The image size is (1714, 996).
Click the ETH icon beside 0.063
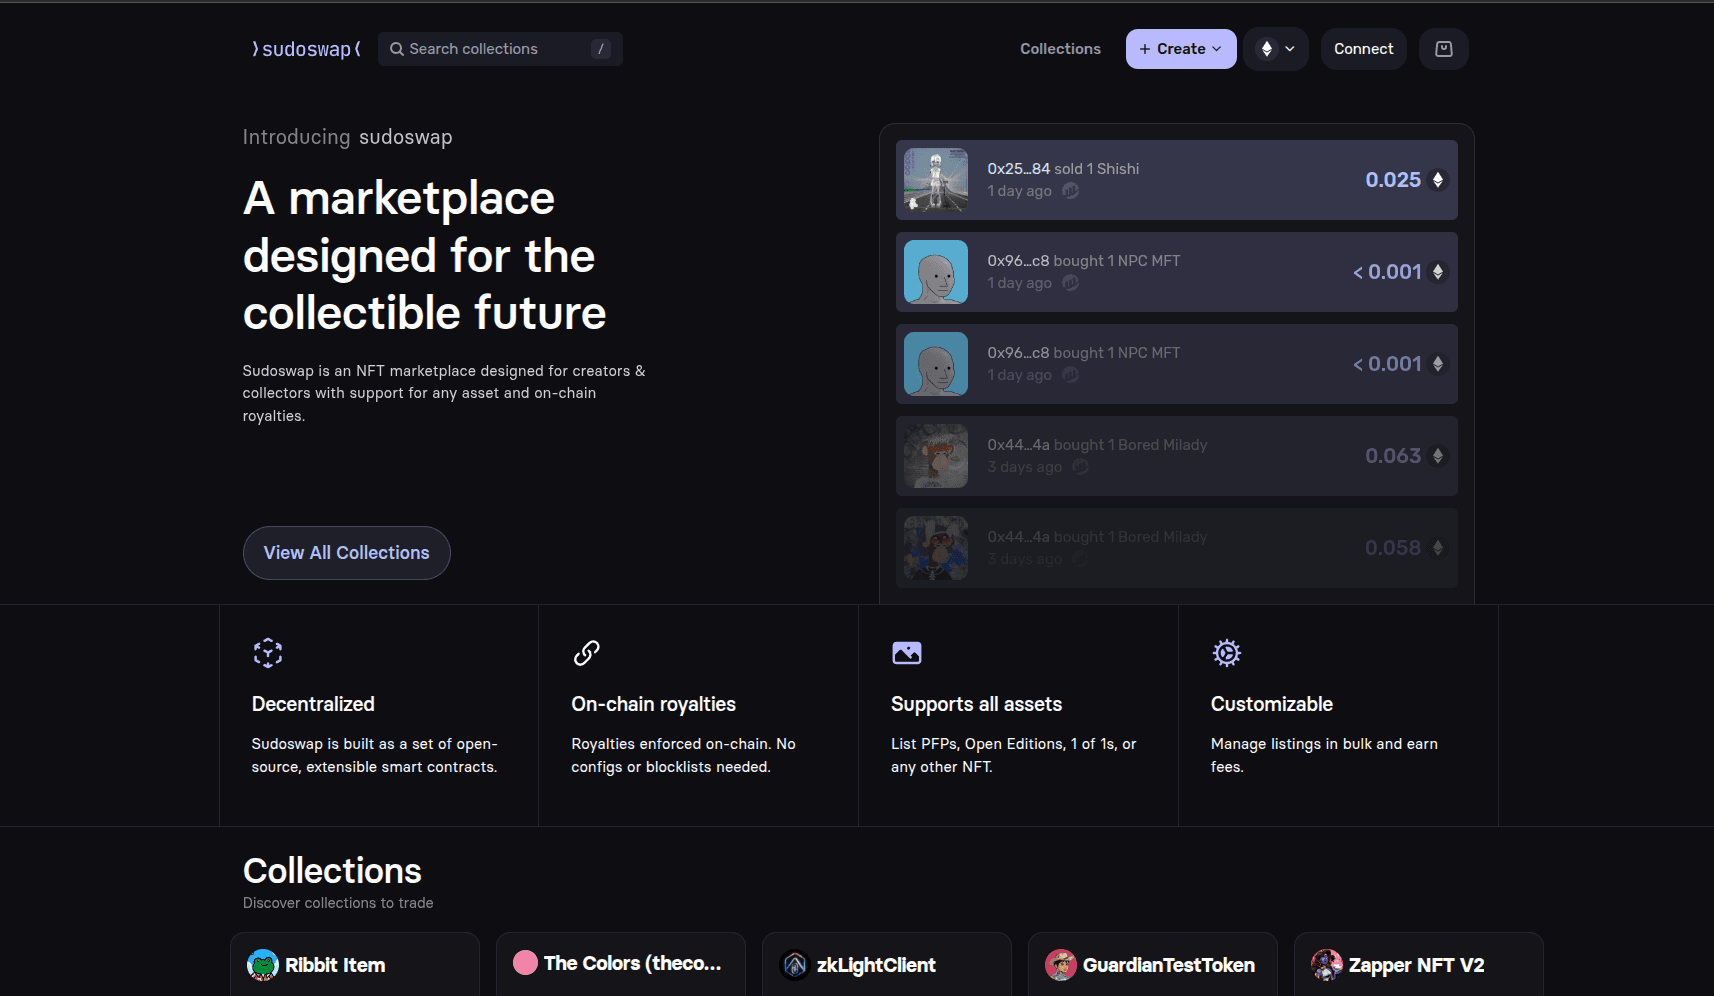[1438, 456]
